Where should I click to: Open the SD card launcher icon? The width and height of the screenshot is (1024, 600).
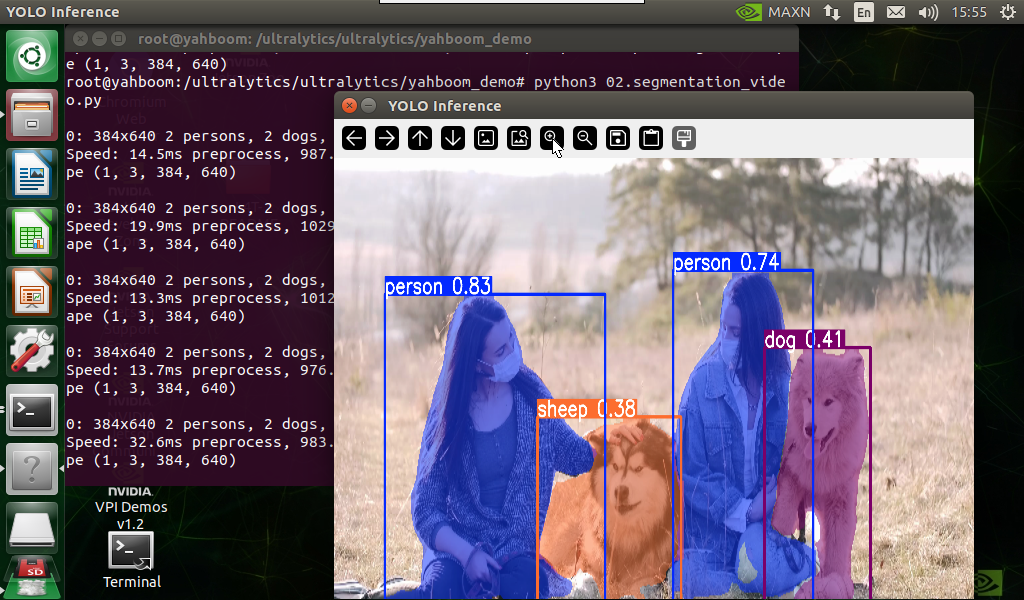(x=32, y=578)
